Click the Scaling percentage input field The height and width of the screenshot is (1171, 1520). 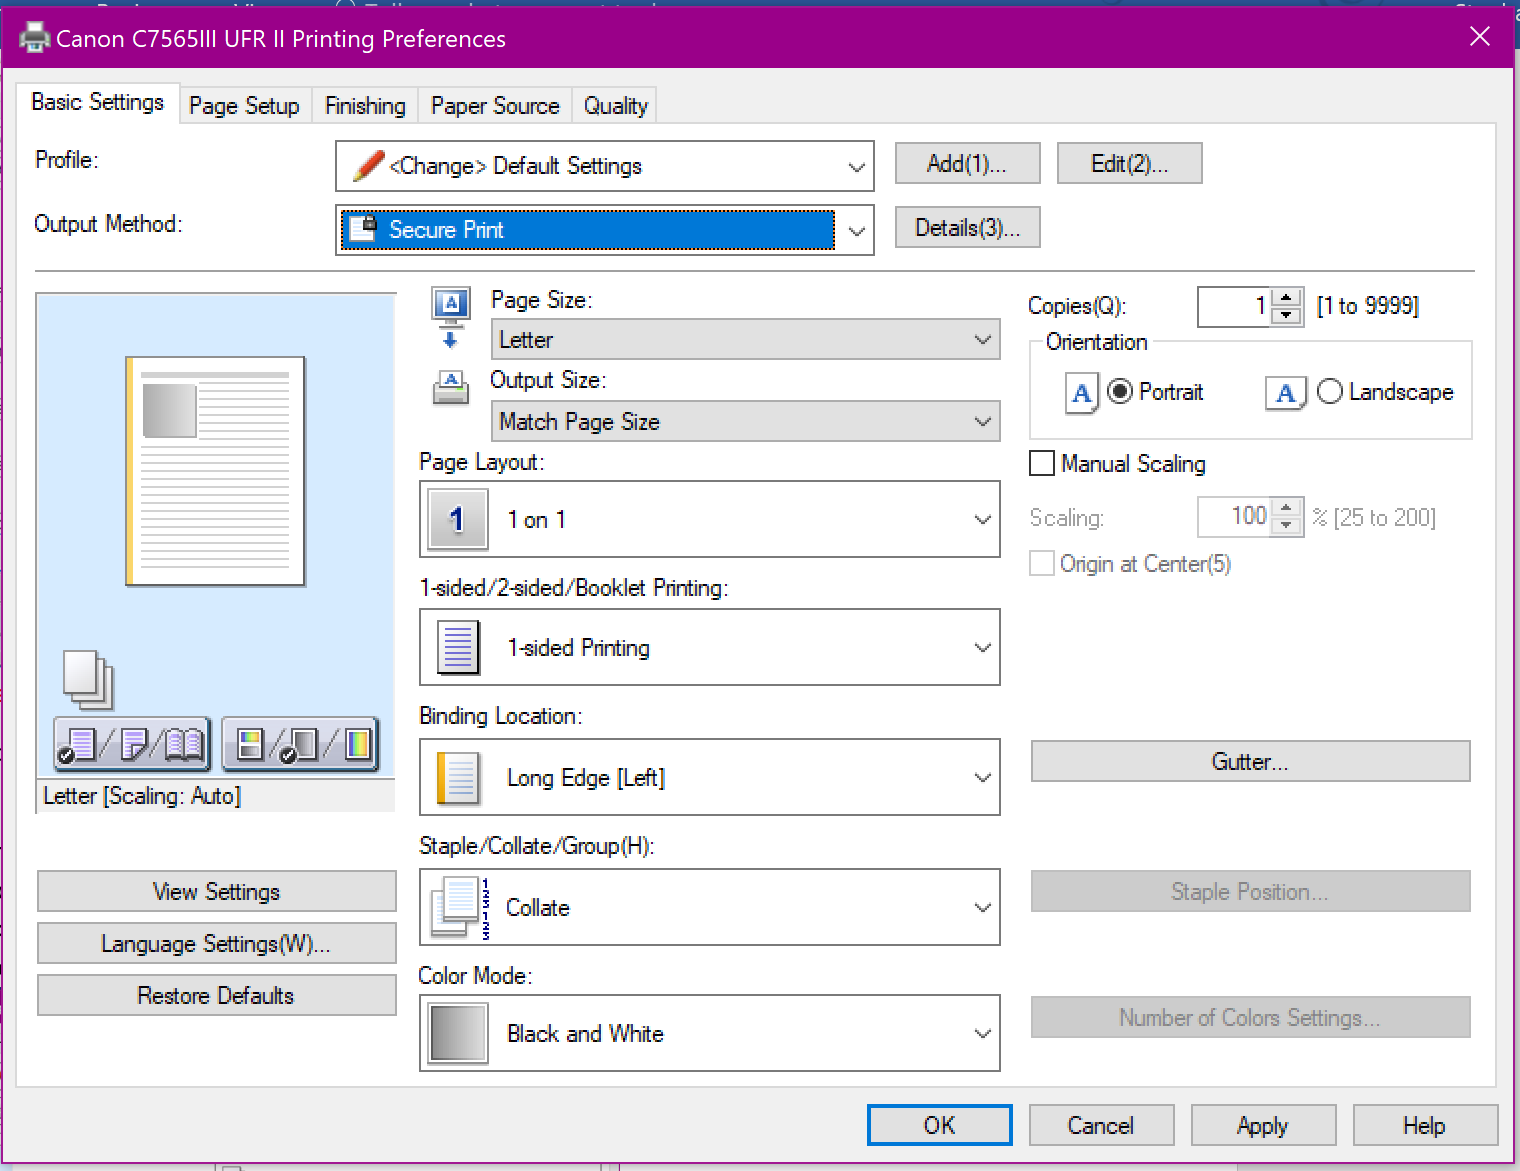(x=1235, y=516)
